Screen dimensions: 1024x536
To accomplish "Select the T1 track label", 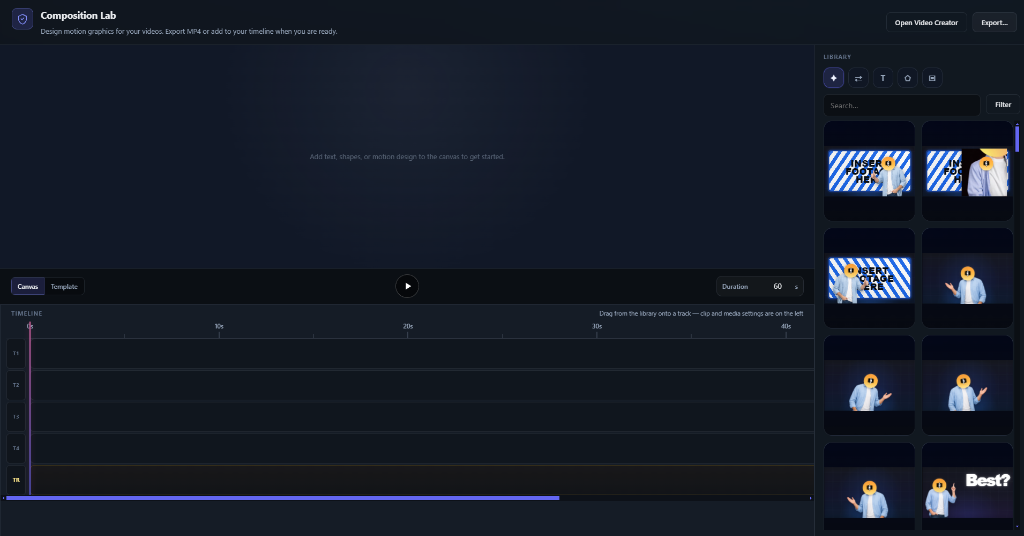I will [16, 353].
